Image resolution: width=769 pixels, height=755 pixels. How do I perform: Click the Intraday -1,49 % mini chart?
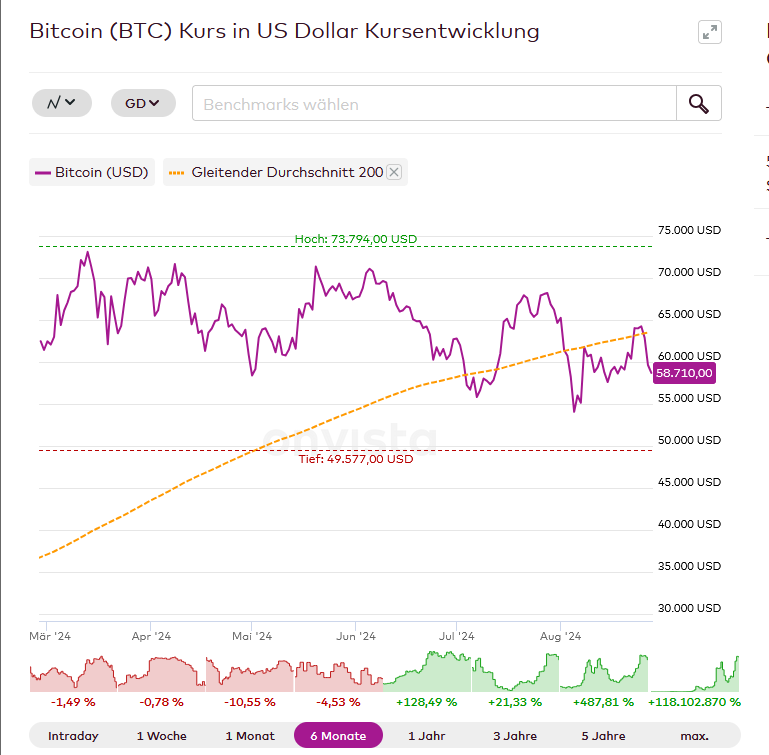coord(73,672)
